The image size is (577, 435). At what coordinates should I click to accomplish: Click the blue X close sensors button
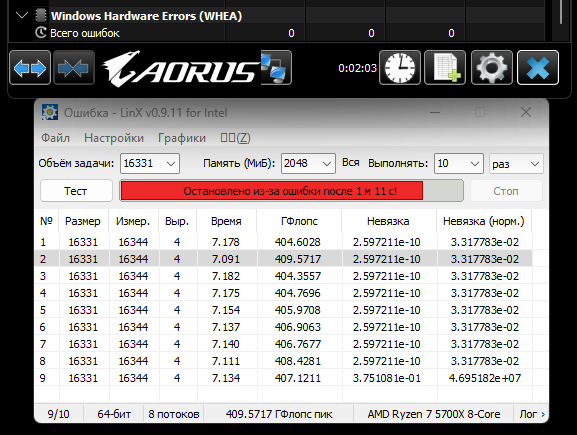coord(538,68)
